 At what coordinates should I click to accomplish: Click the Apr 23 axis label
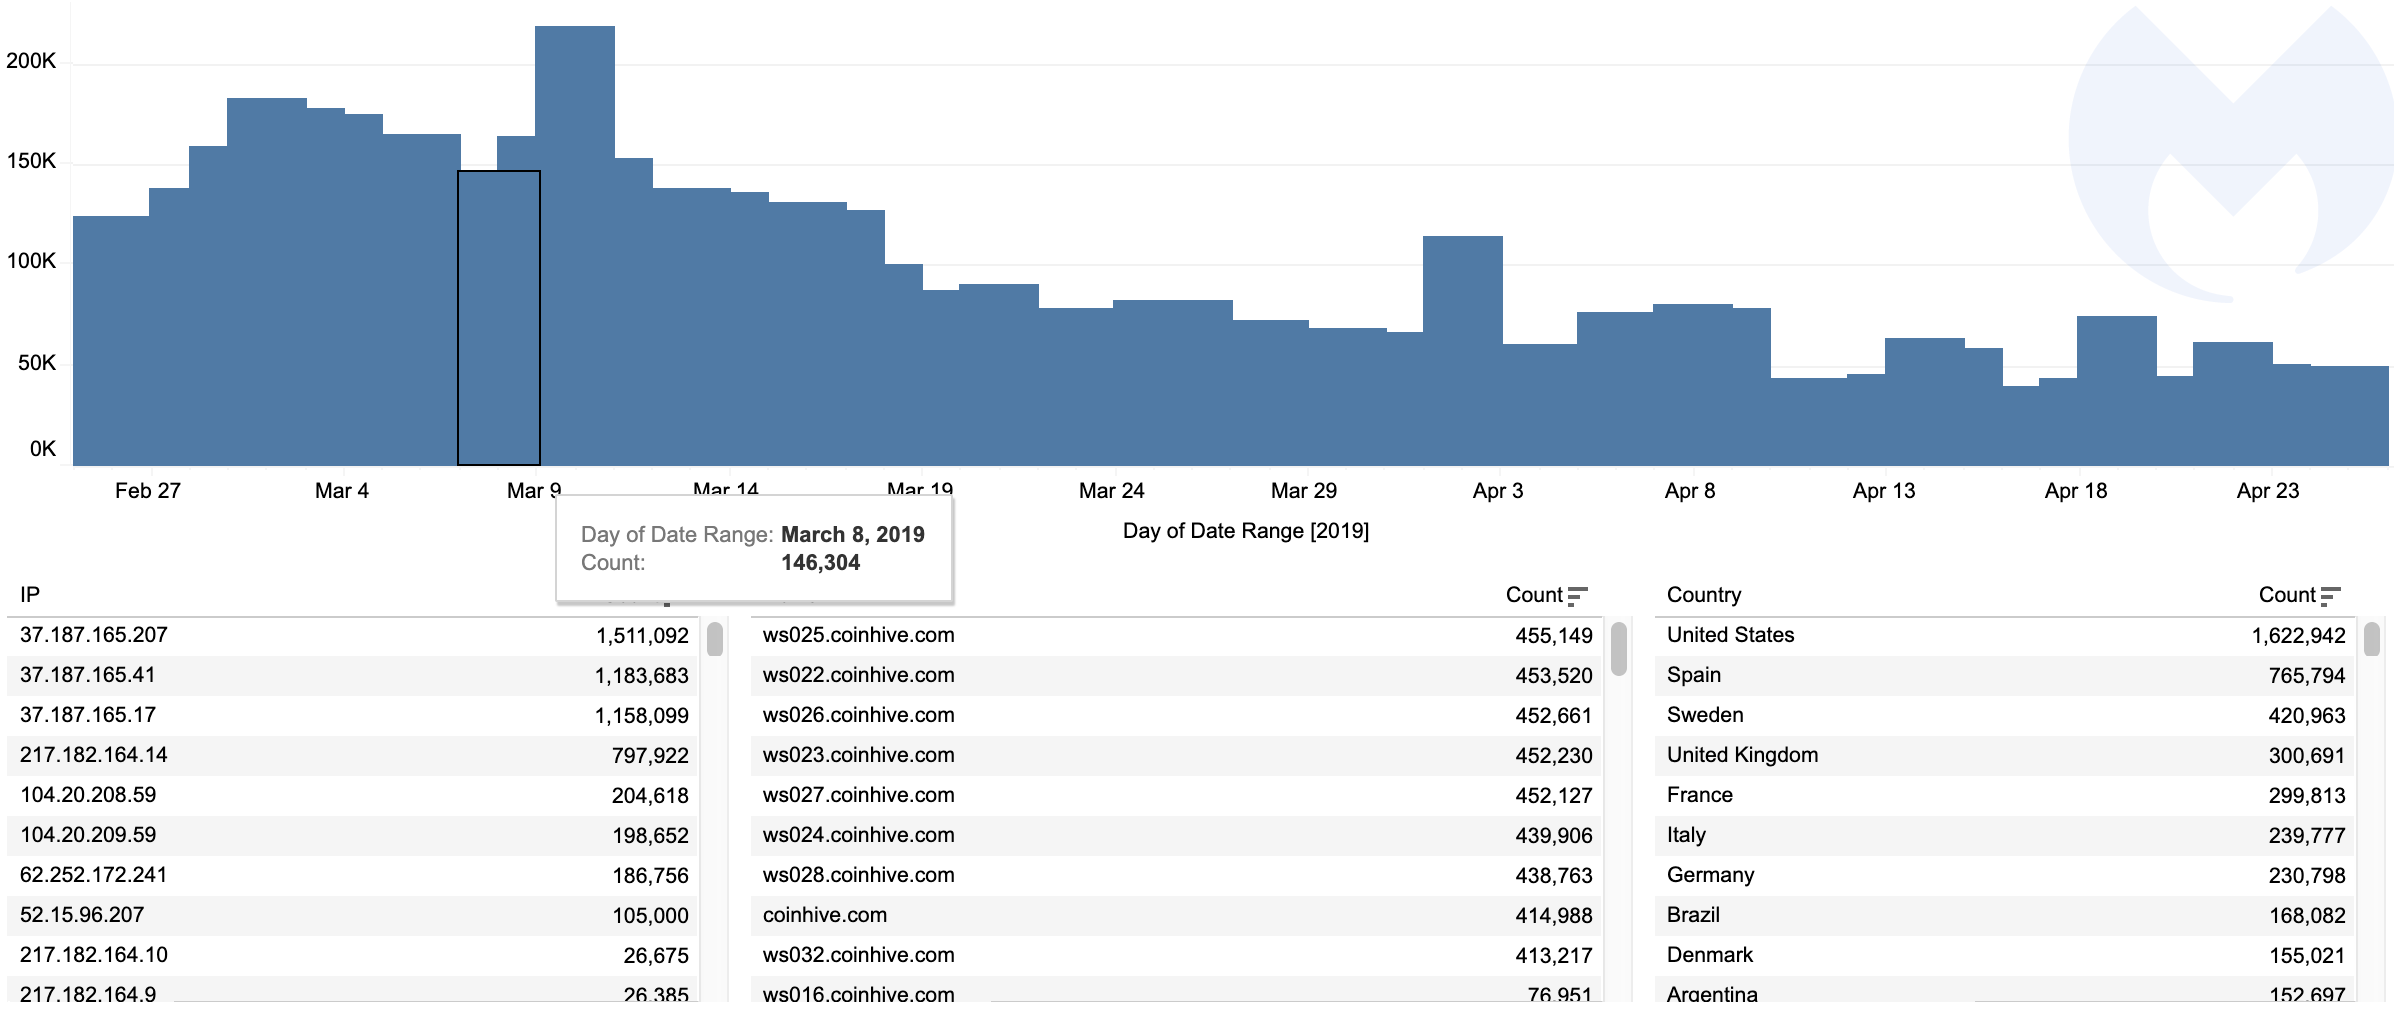(x=2268, y=491)
